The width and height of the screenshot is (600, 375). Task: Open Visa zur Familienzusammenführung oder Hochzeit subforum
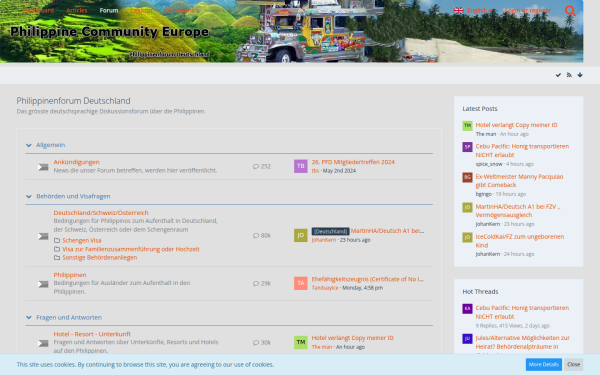(x=131, y=249)
